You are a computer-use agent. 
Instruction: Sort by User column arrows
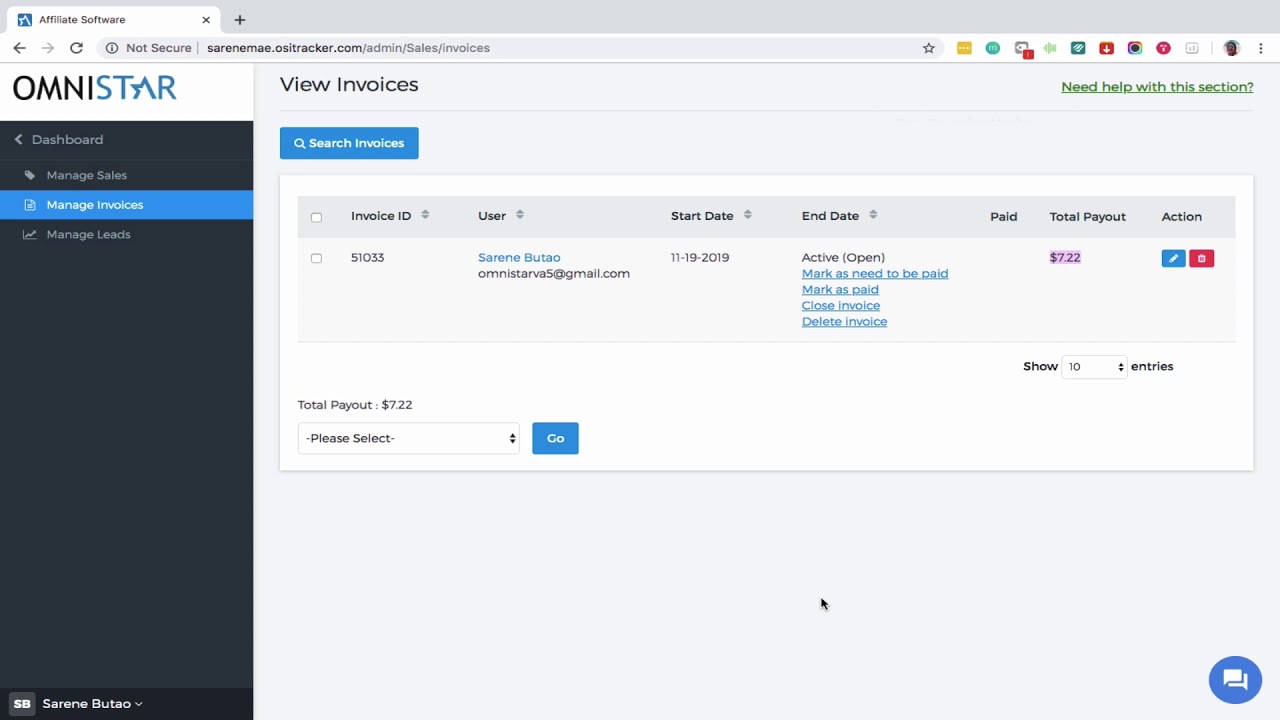coord(520,215)
